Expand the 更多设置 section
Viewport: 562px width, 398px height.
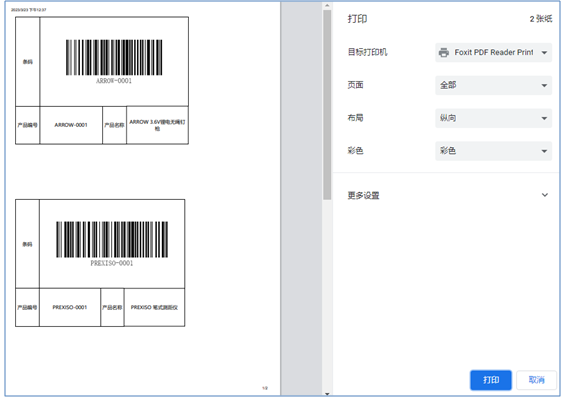point(447,195)
